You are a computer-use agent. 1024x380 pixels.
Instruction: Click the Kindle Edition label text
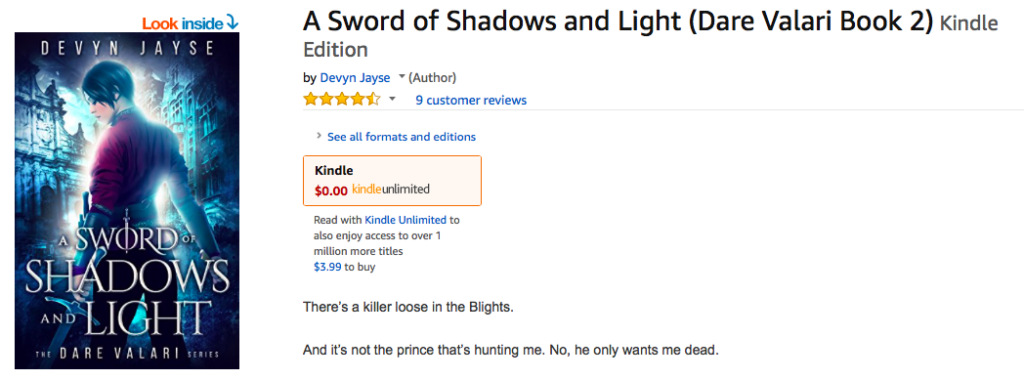(x=650, y=36)
